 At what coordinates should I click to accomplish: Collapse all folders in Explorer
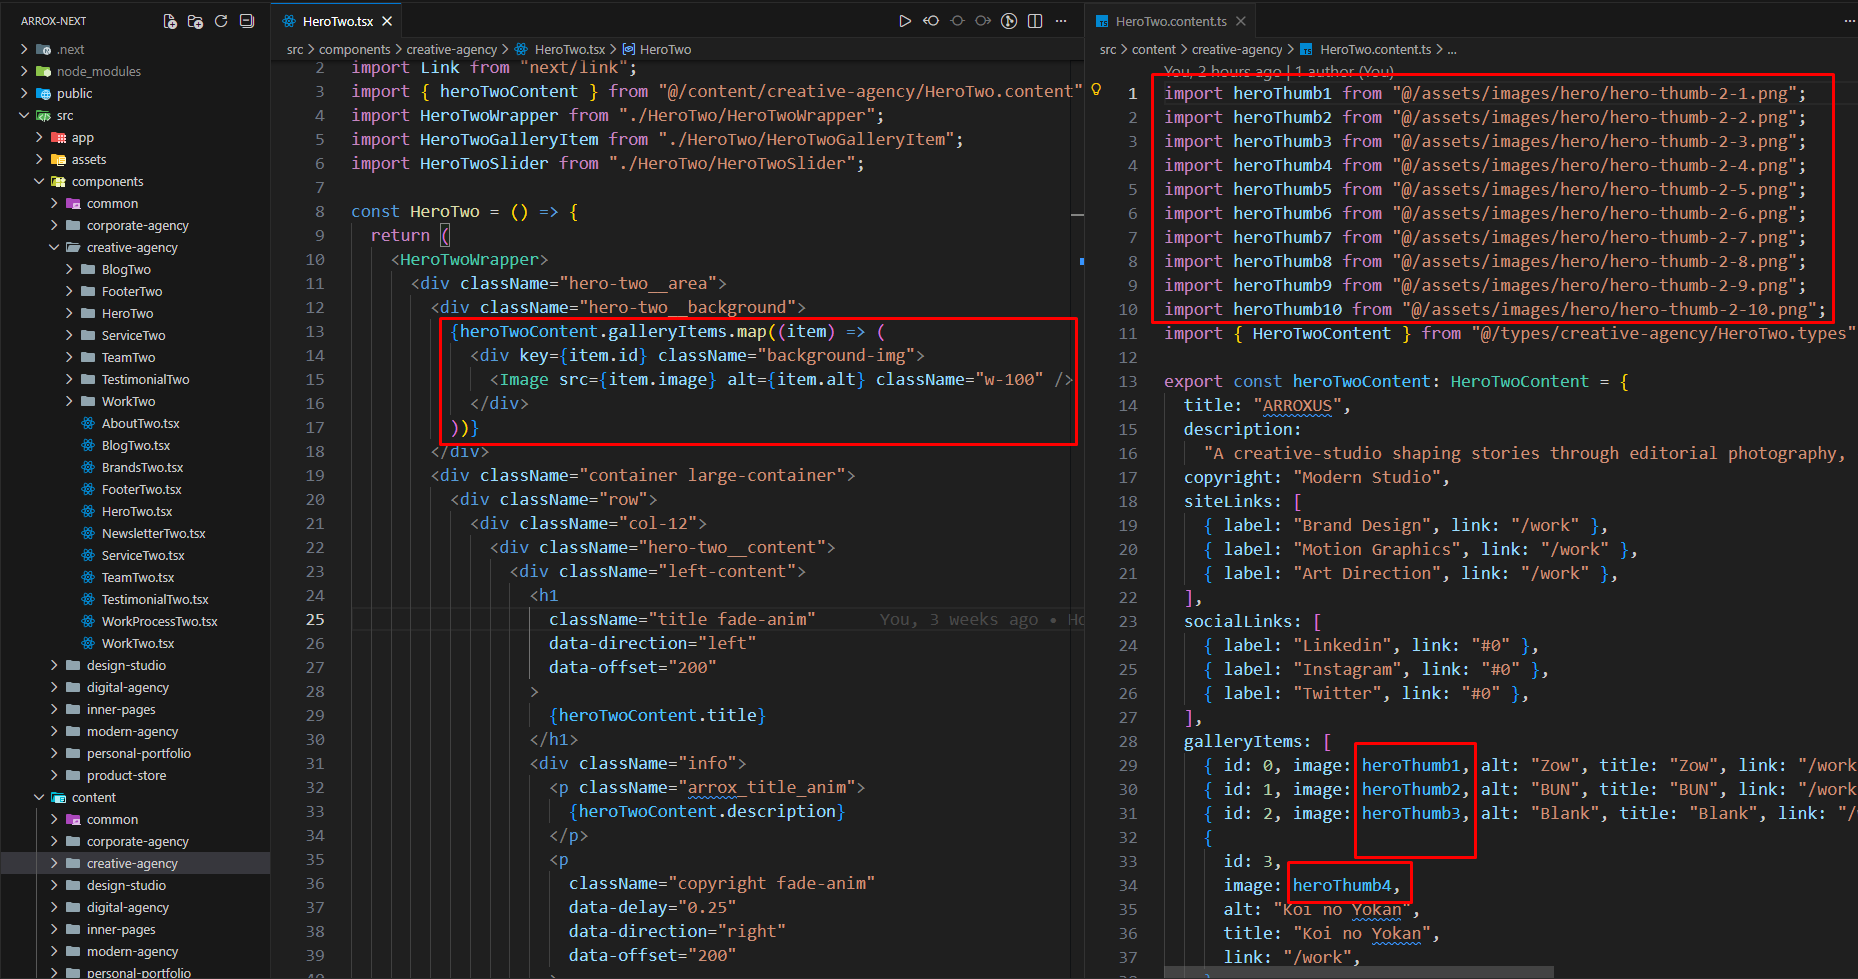[x=247, y=21]
